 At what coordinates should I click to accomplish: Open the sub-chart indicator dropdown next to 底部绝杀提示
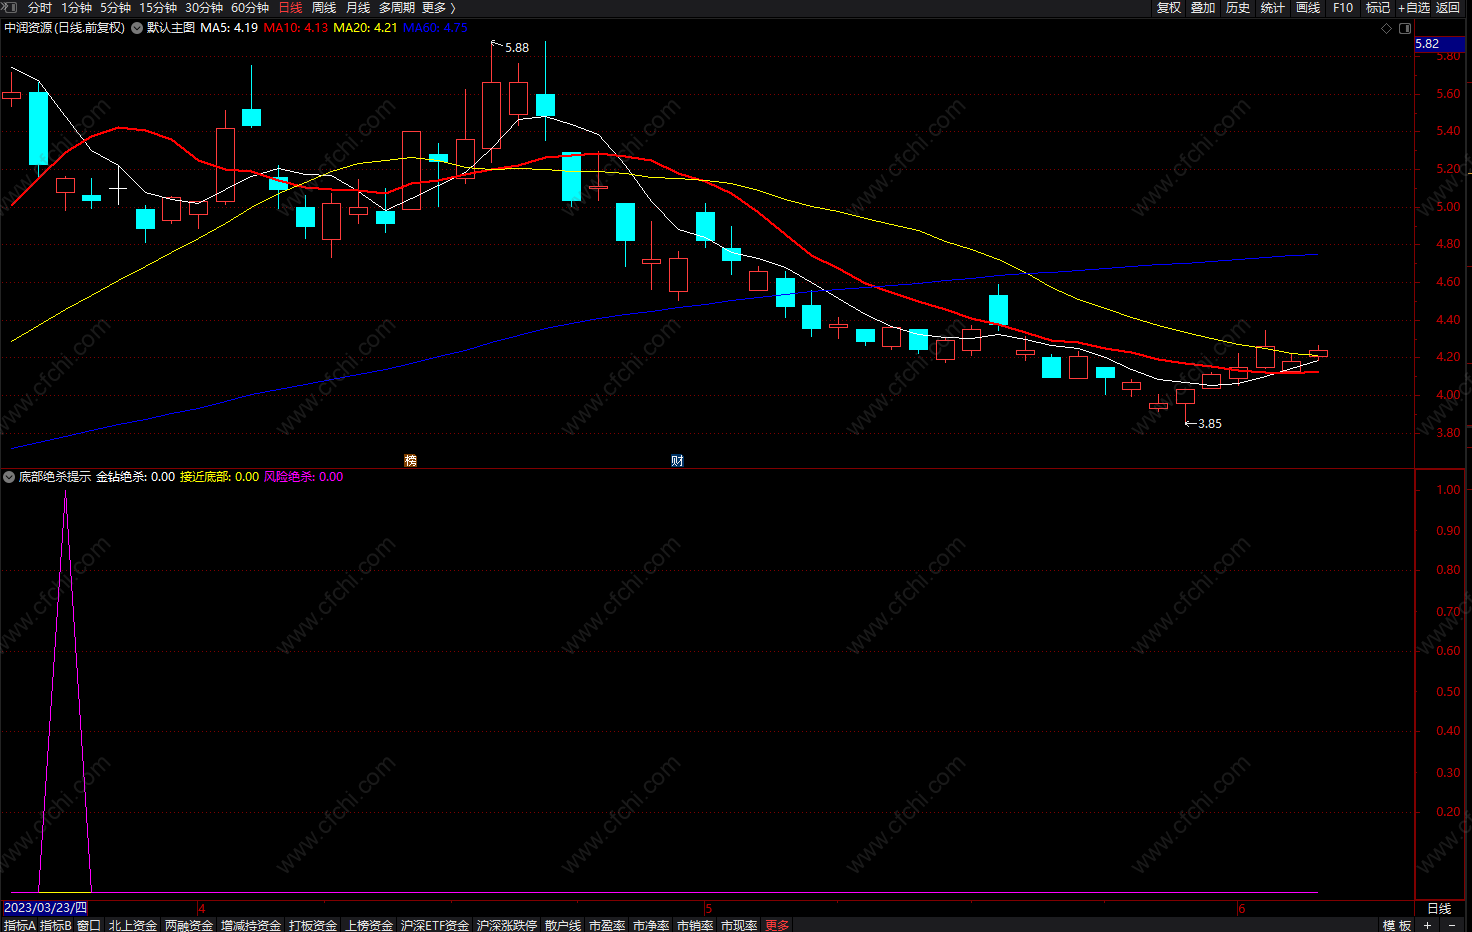pos(9,477)
